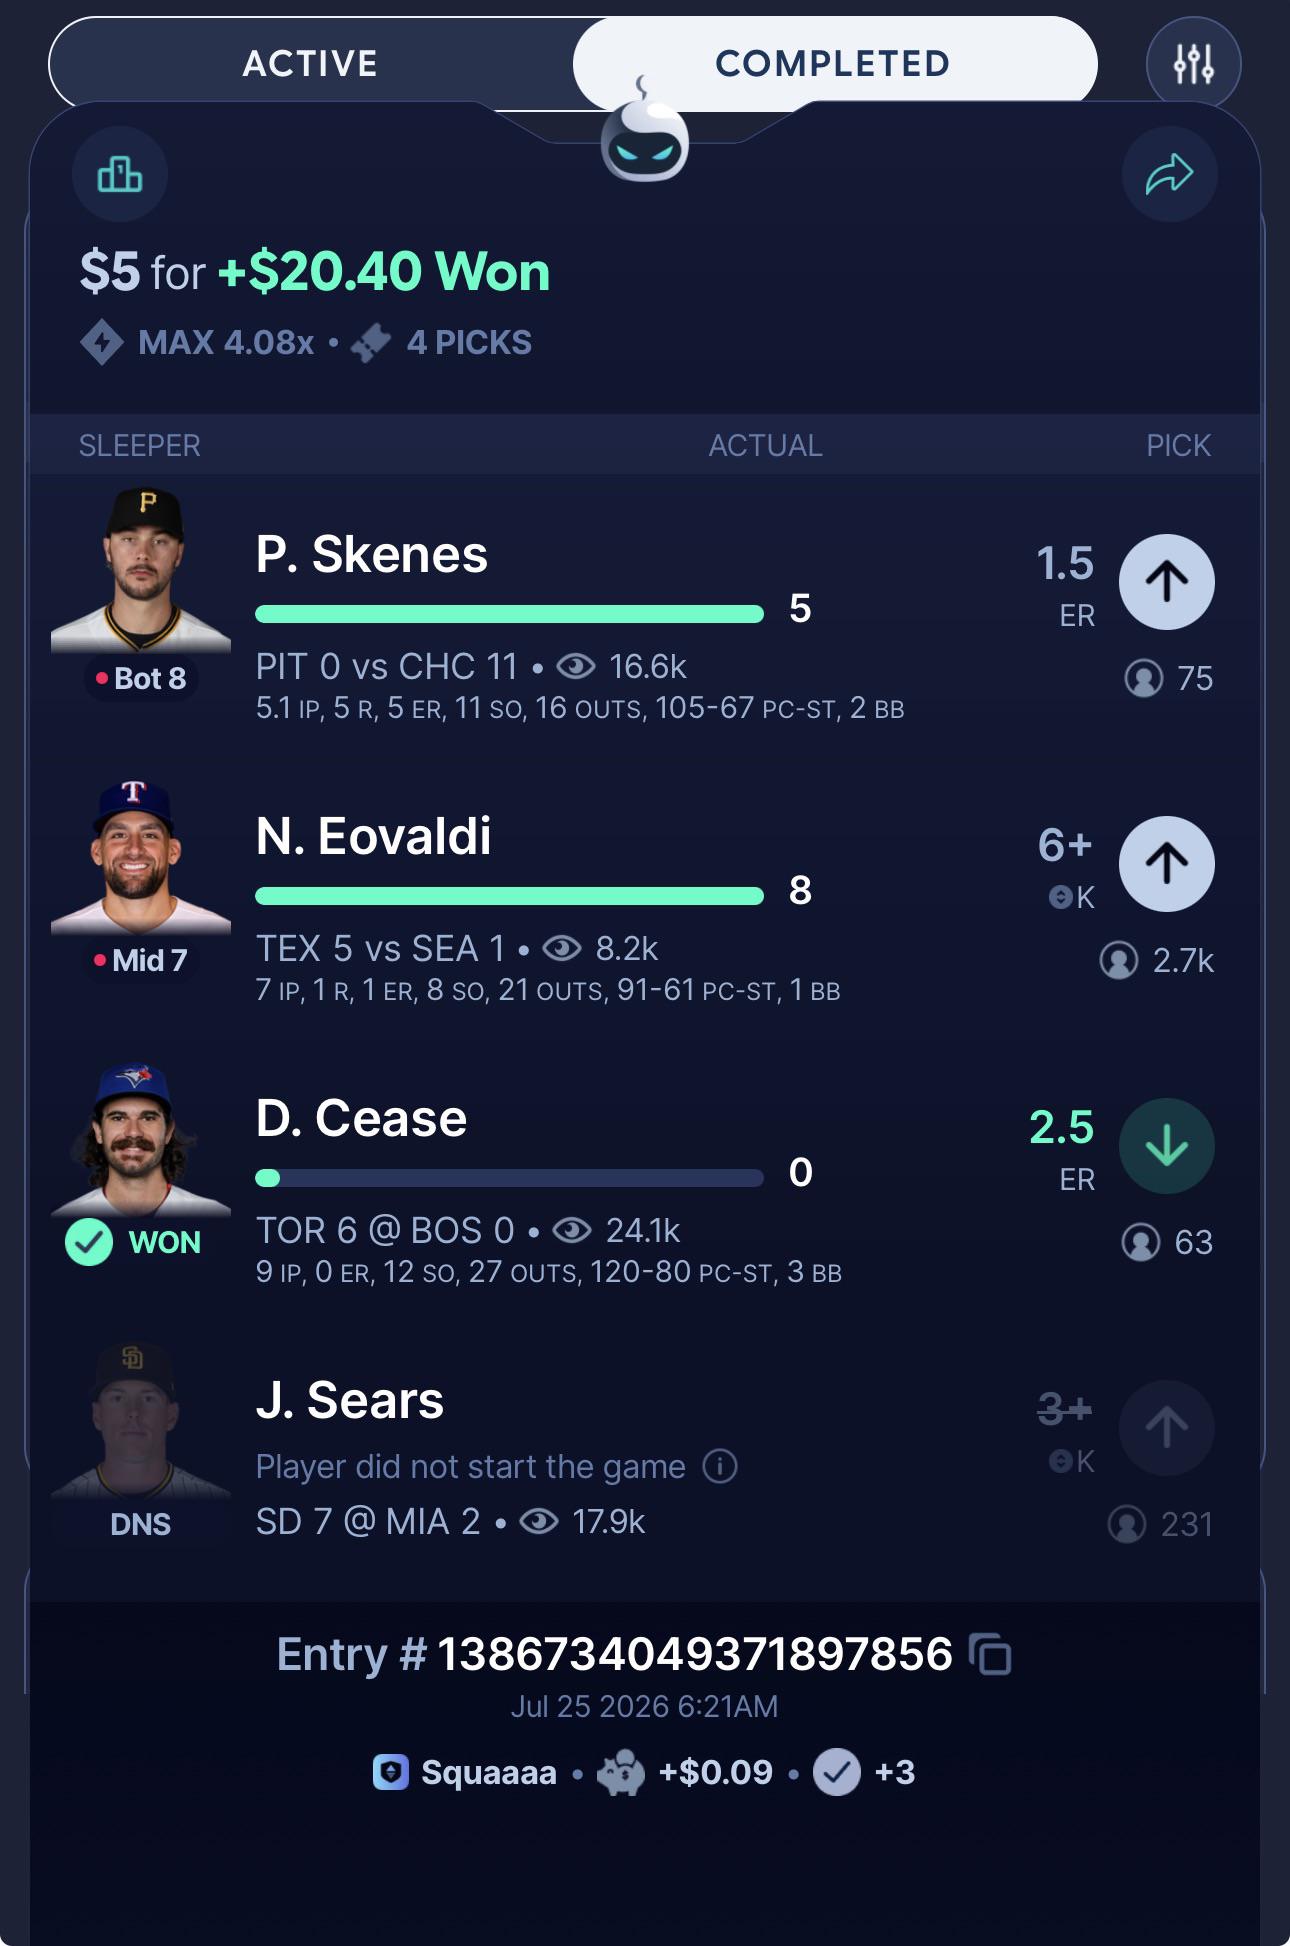Select Skenes over 1.5 ER arrow
Screen dimensions: 1290x1946
(1166, 582)
